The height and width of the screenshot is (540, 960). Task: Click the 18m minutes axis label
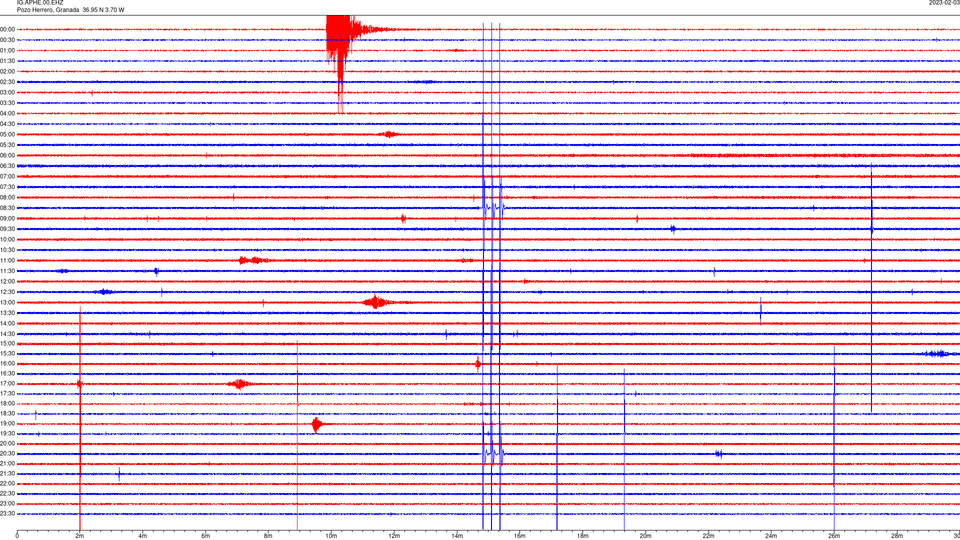582,536
